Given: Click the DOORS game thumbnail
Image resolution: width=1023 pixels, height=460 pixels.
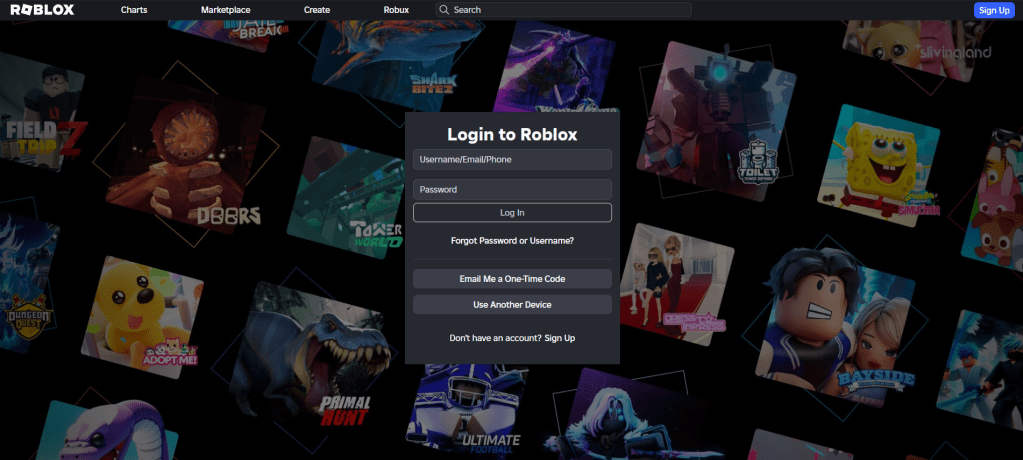Looking at the screenshot, I should [x=186, y=155].
